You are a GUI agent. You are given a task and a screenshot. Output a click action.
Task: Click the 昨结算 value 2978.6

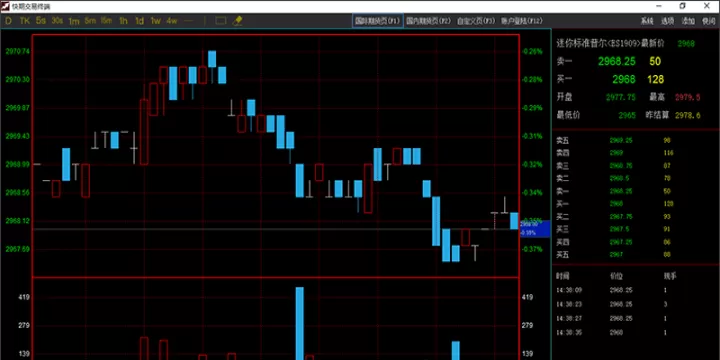[x=687, y=115]
